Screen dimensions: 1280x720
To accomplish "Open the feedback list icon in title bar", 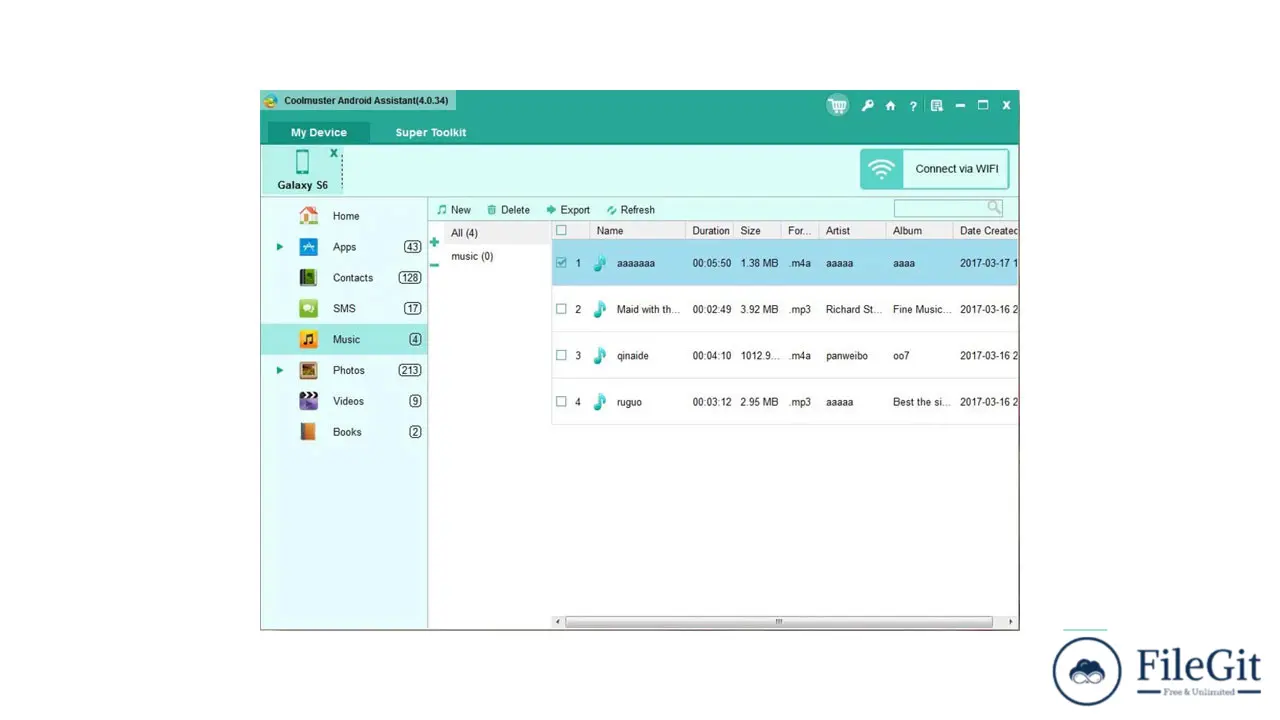I will coord(936,105).
